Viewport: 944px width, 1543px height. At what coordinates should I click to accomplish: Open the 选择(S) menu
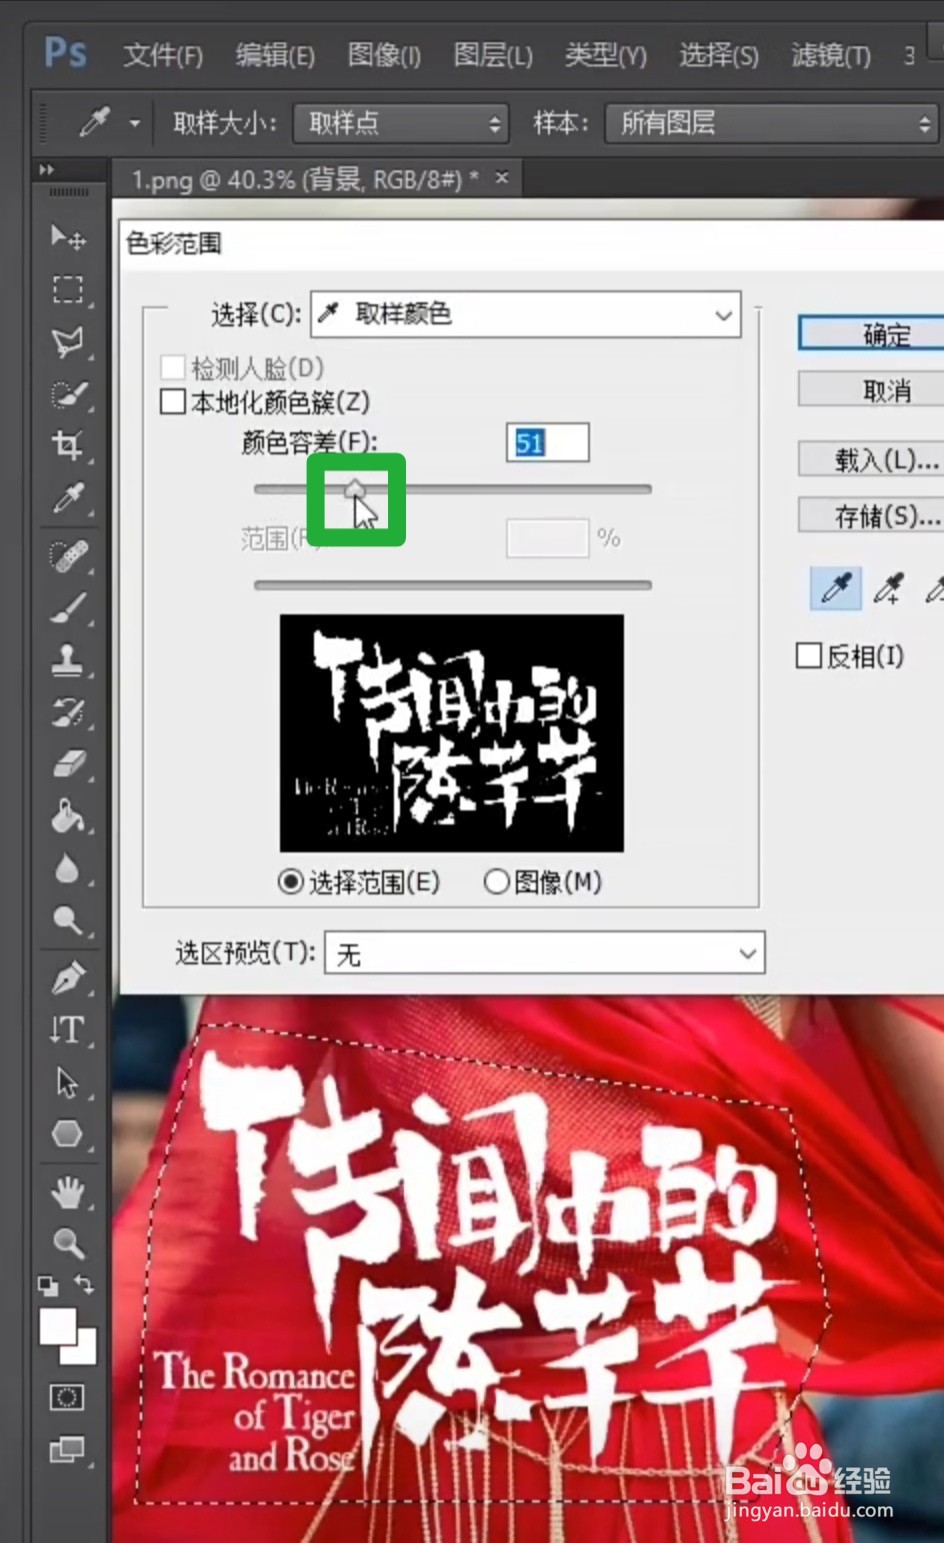719,55
